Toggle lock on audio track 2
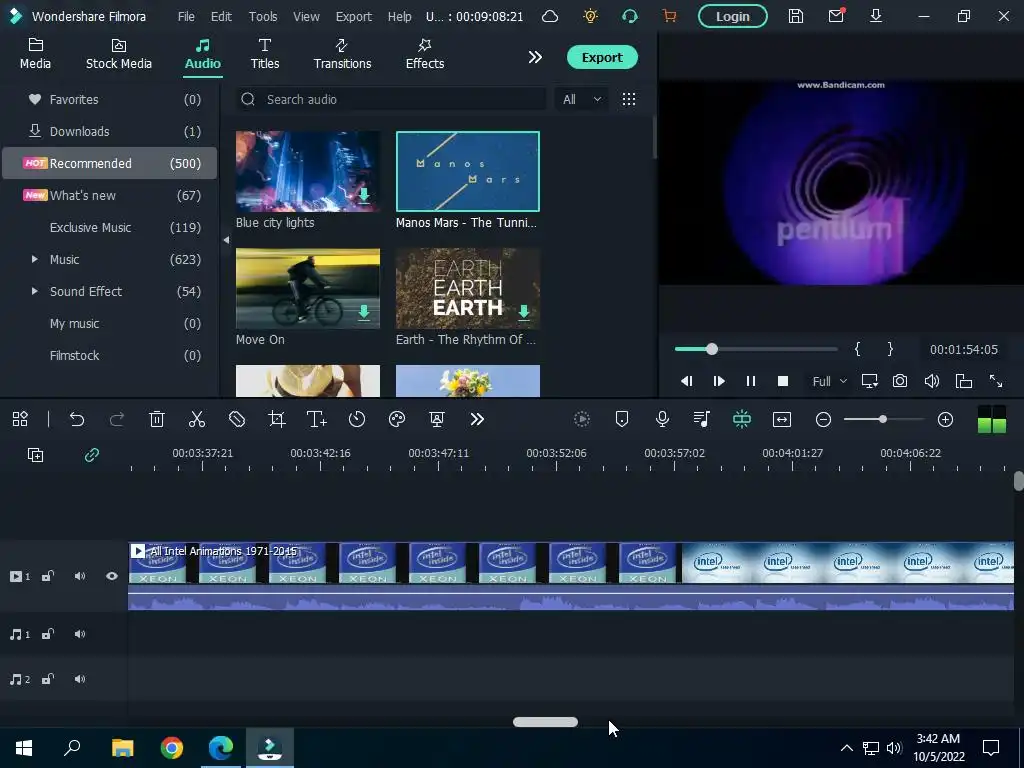1024x768 pixels. click(48, 679)
